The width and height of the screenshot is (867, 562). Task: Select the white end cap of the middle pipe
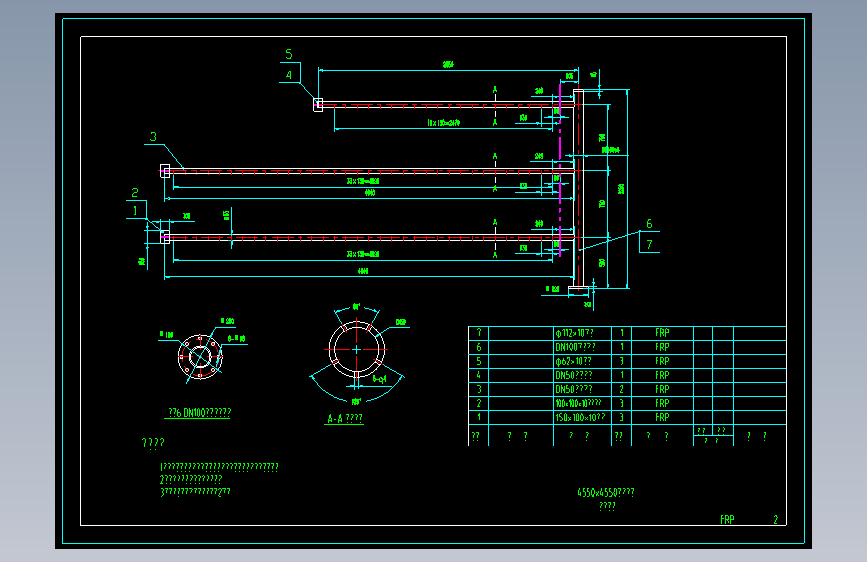pos(165,171)
